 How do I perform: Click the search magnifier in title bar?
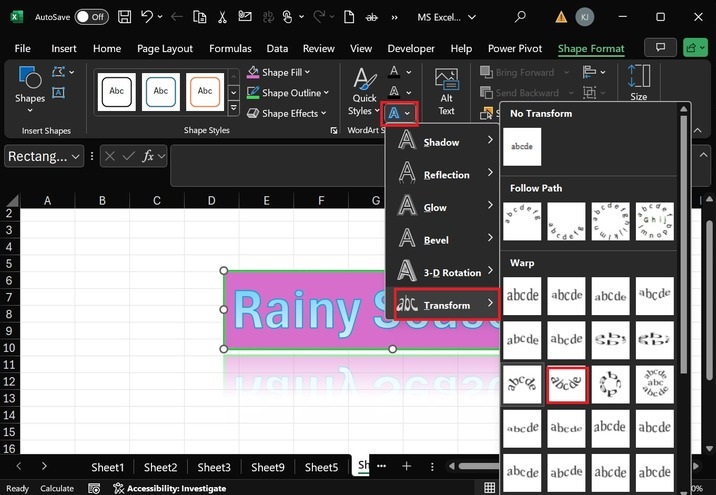pos(520,17)
